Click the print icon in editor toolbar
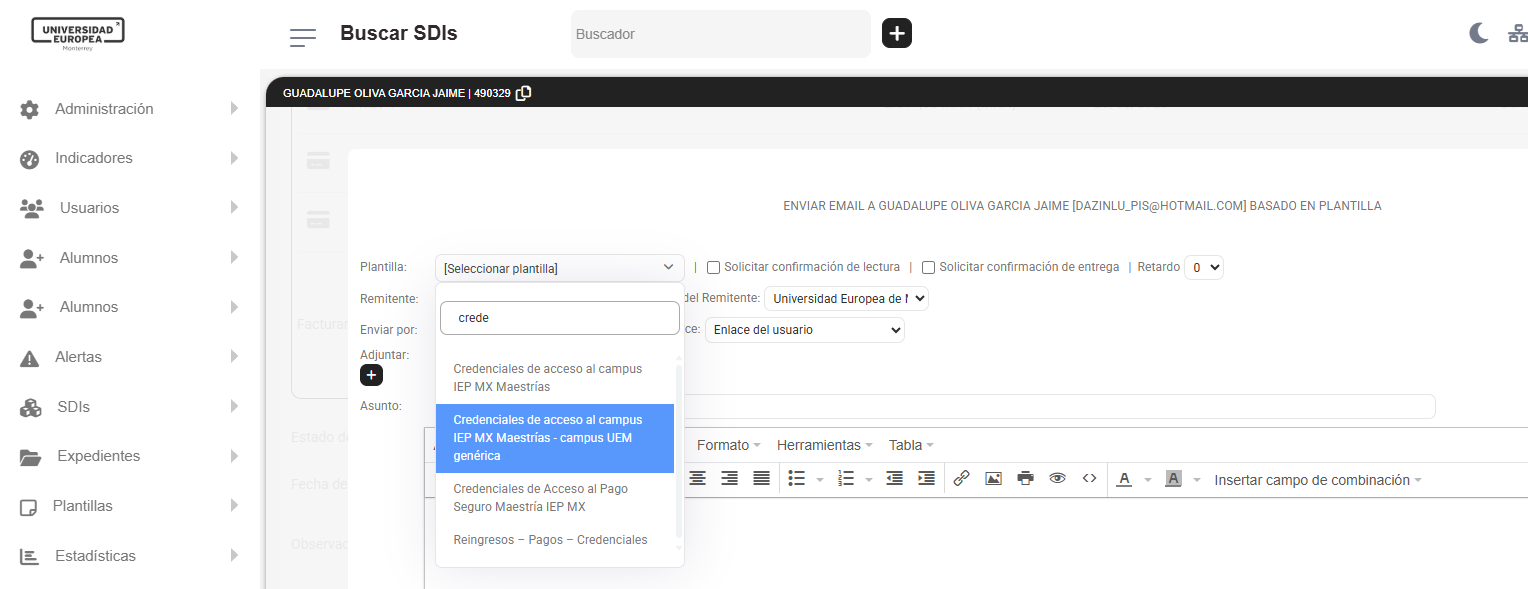The image size is (1528, 589). pos(1025,479)
